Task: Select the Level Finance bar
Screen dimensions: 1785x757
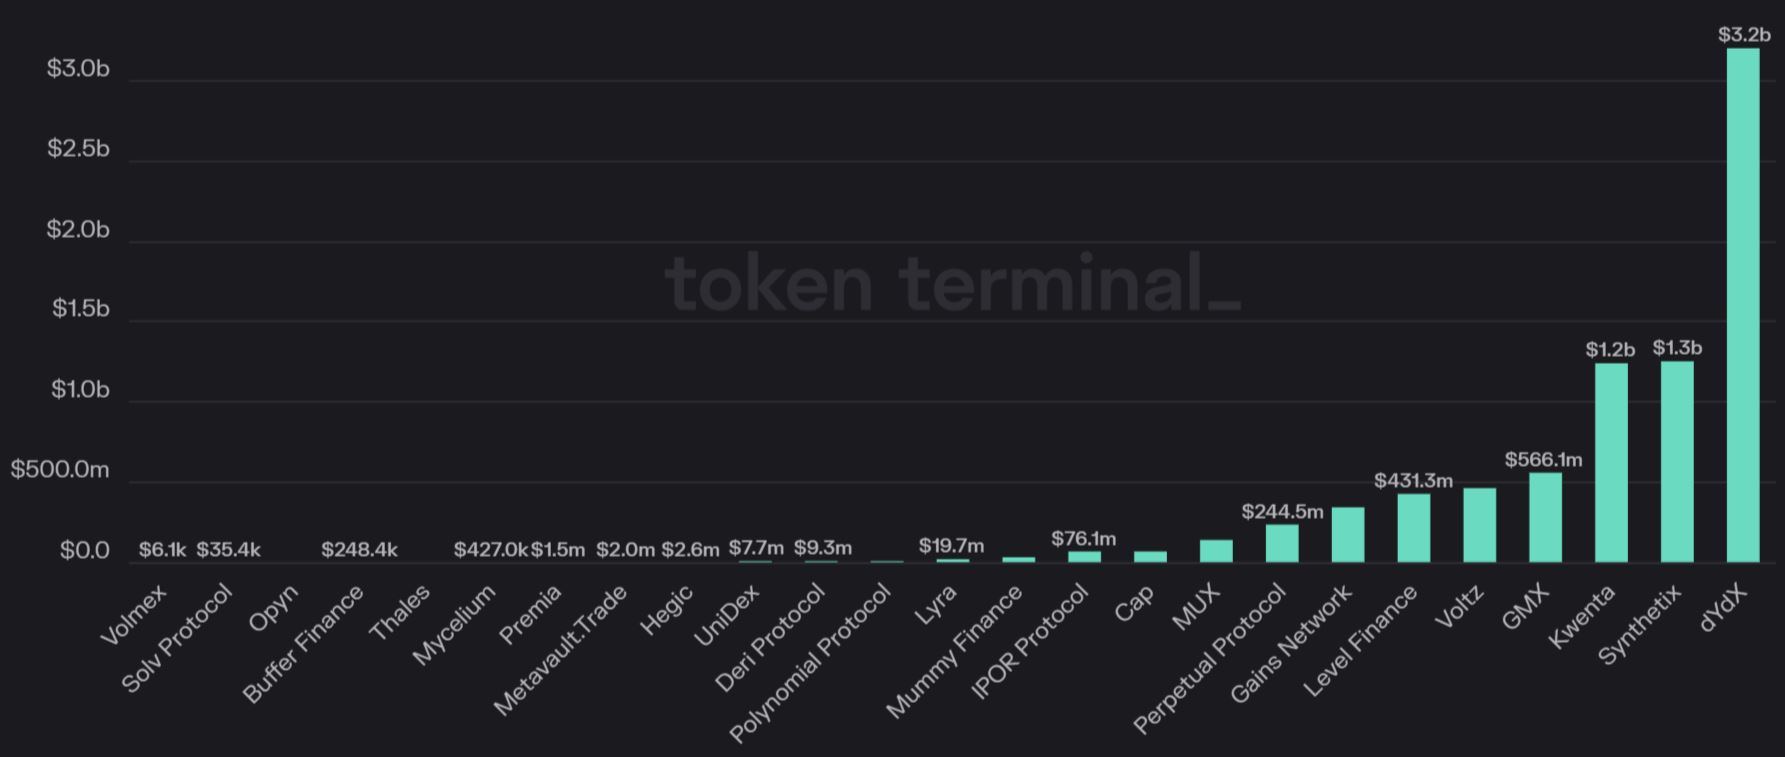Action: (x=1413, y=528)
